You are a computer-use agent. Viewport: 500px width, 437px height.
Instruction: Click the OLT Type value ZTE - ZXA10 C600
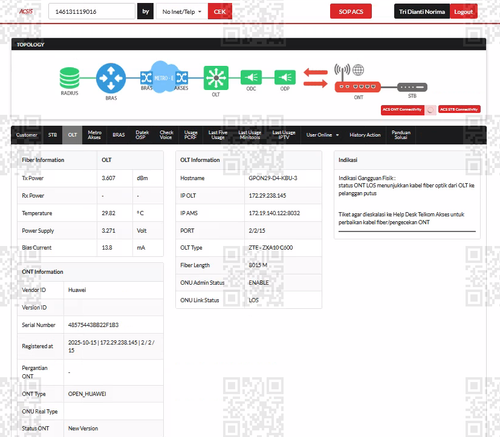[271, 248]
